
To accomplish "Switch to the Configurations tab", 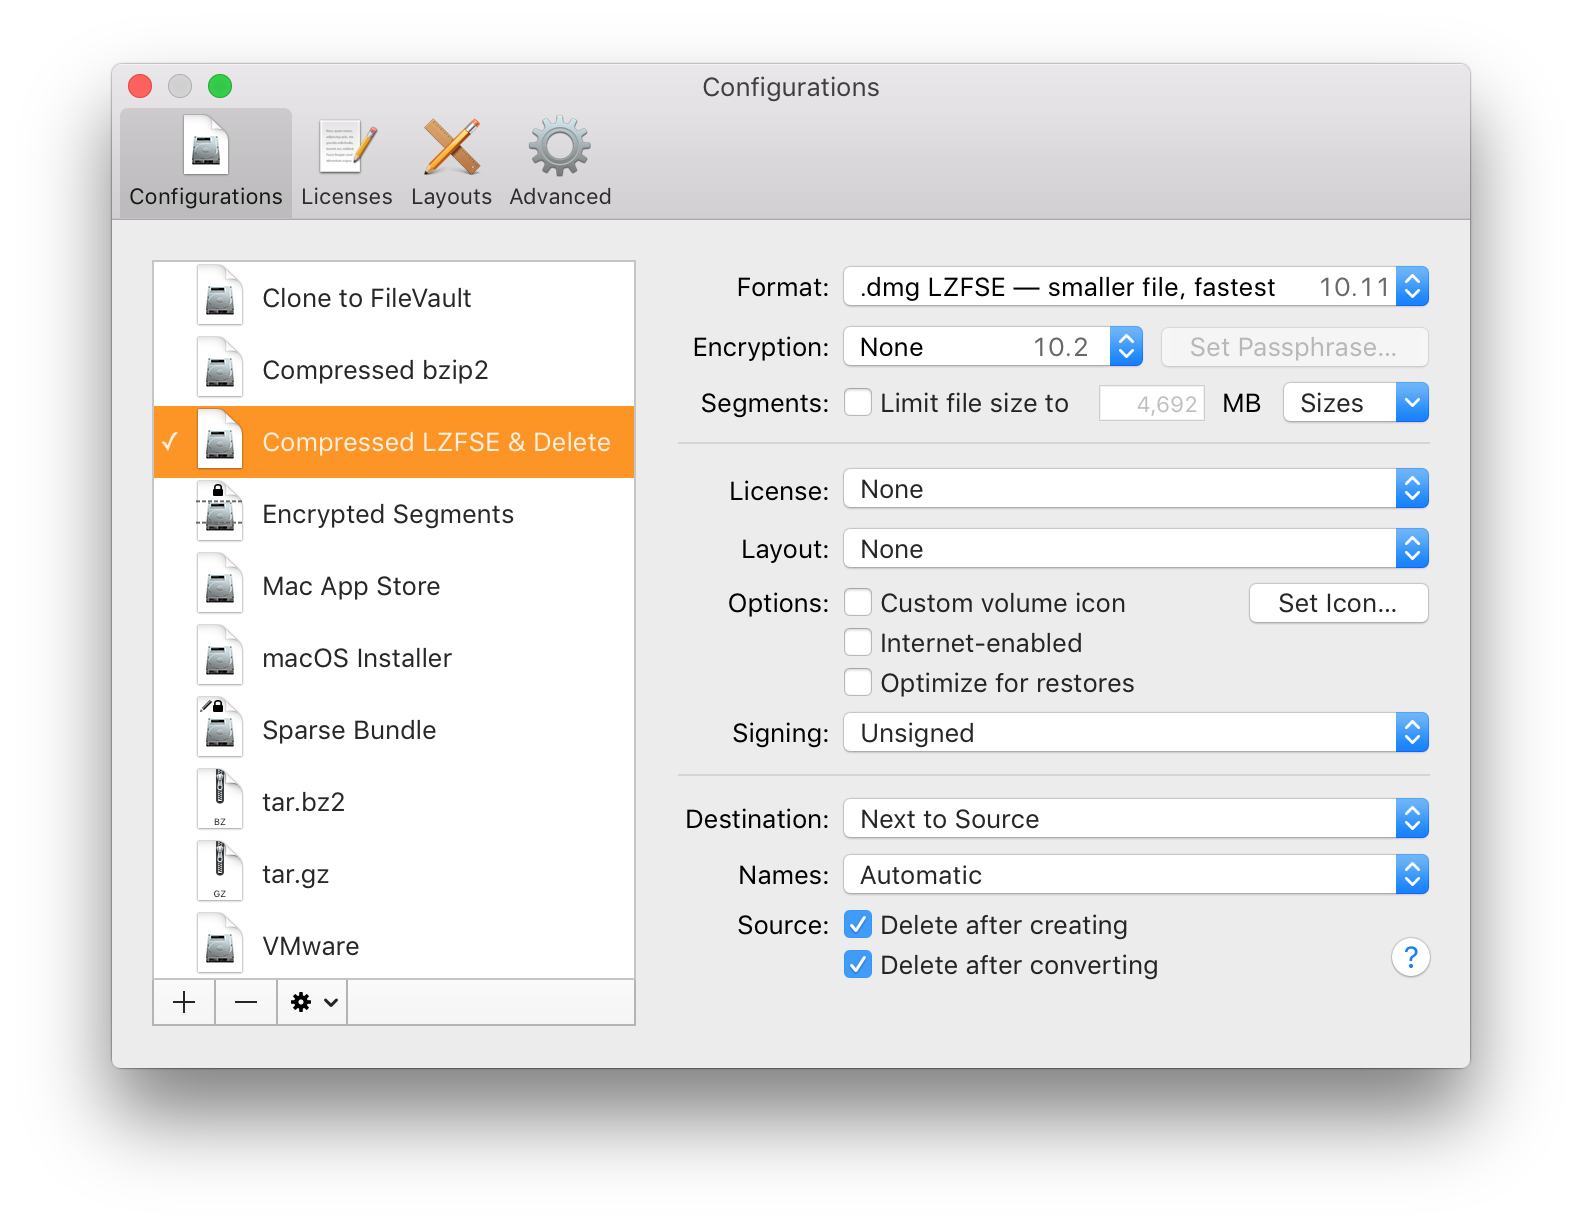I will [206, 163].
